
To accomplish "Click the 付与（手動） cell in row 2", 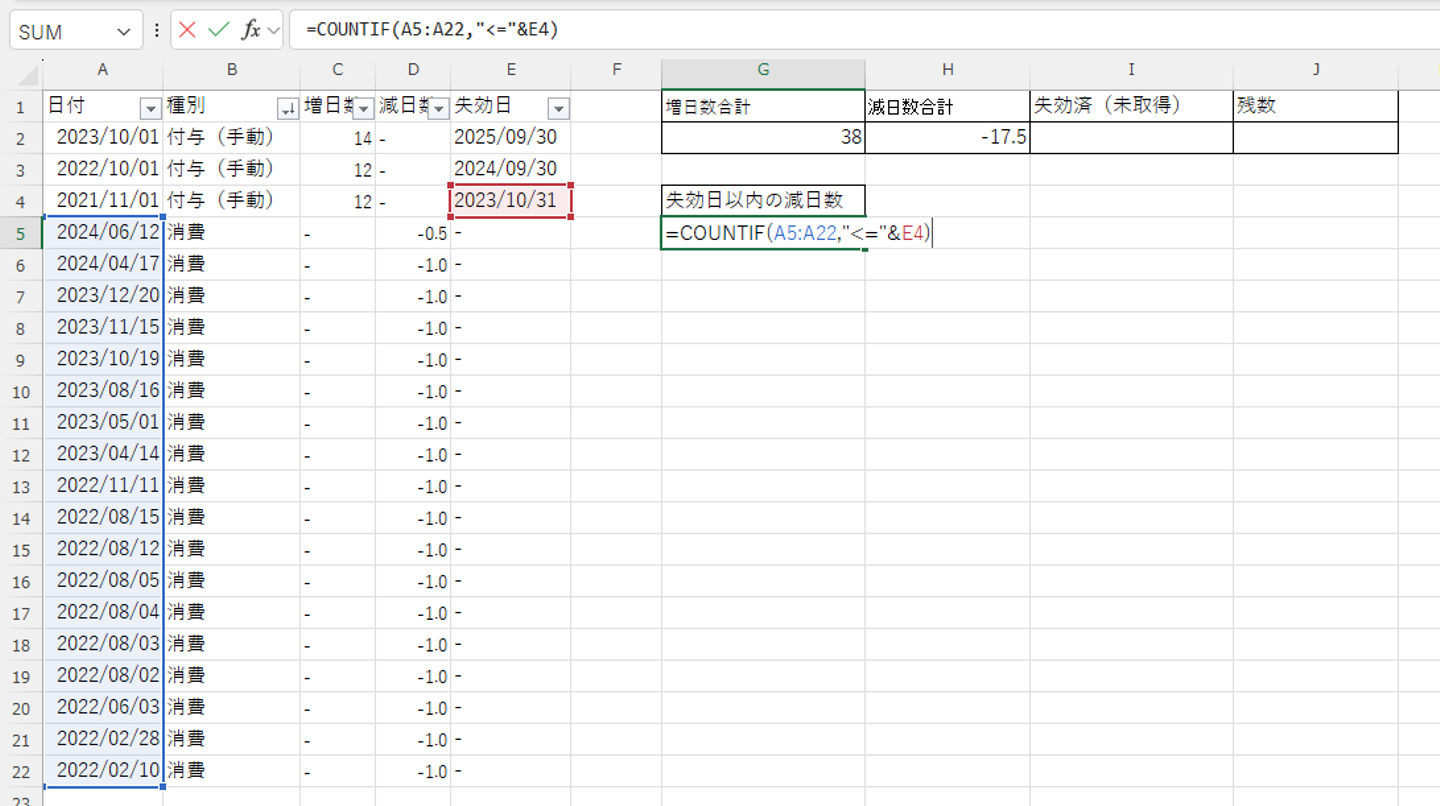I will click(232, 138).
